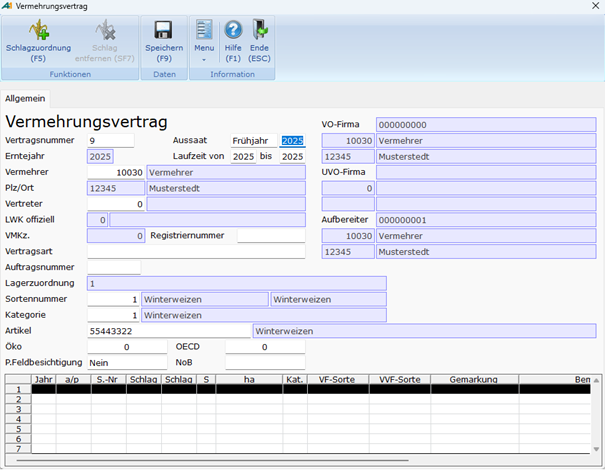The width and height of the screenshot is (605, 471).
Task: Click the Kategorie number field
Action: 113,315
